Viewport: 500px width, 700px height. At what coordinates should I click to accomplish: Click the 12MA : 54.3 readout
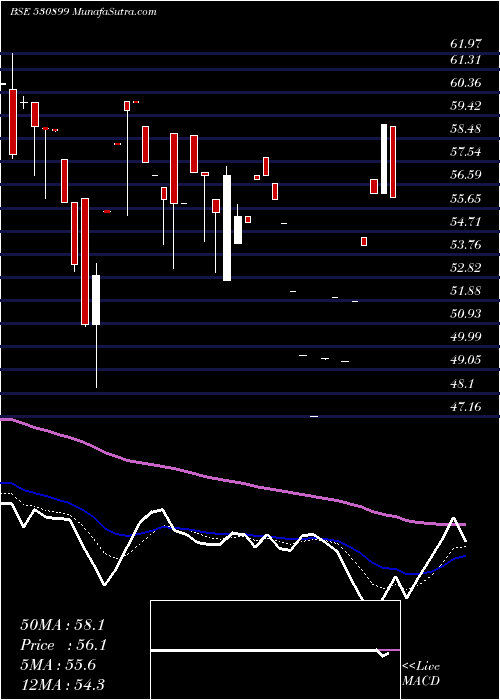coord(62,685)
